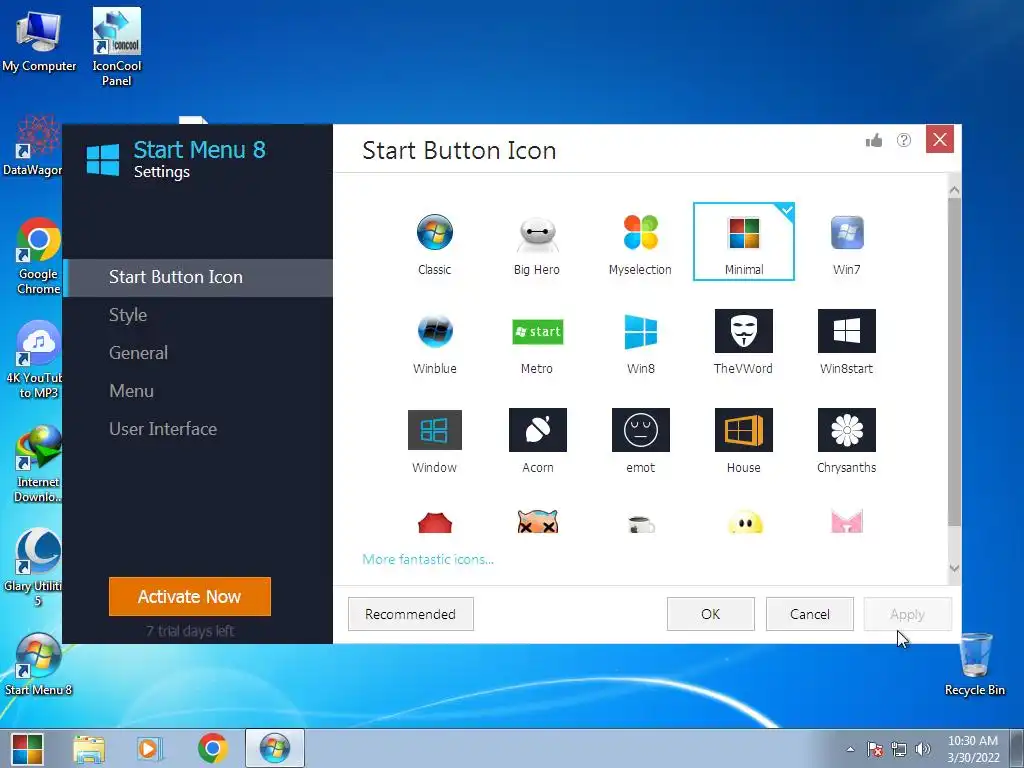This screenshot has height=768, width=1024.
Task: Open the Windows Start button on taskbar
Action: 27,748
